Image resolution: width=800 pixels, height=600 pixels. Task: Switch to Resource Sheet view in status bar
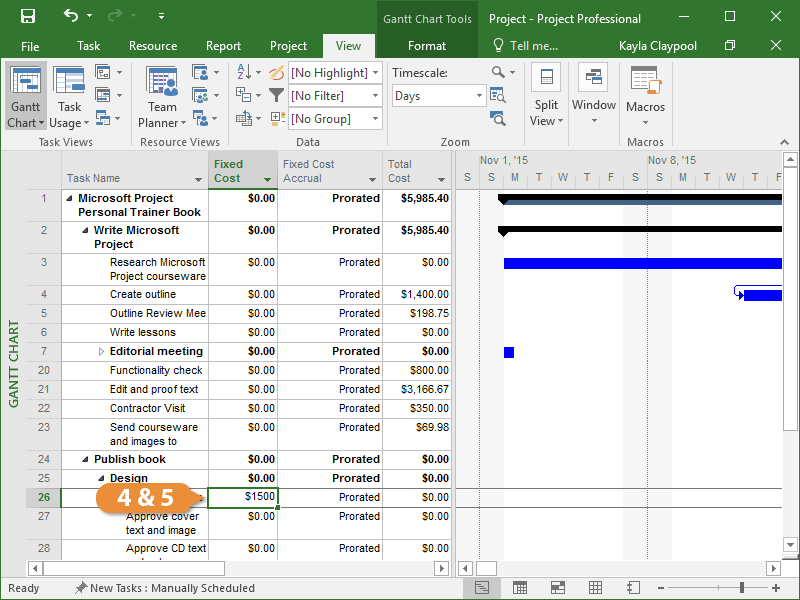[x=596, y=588]
